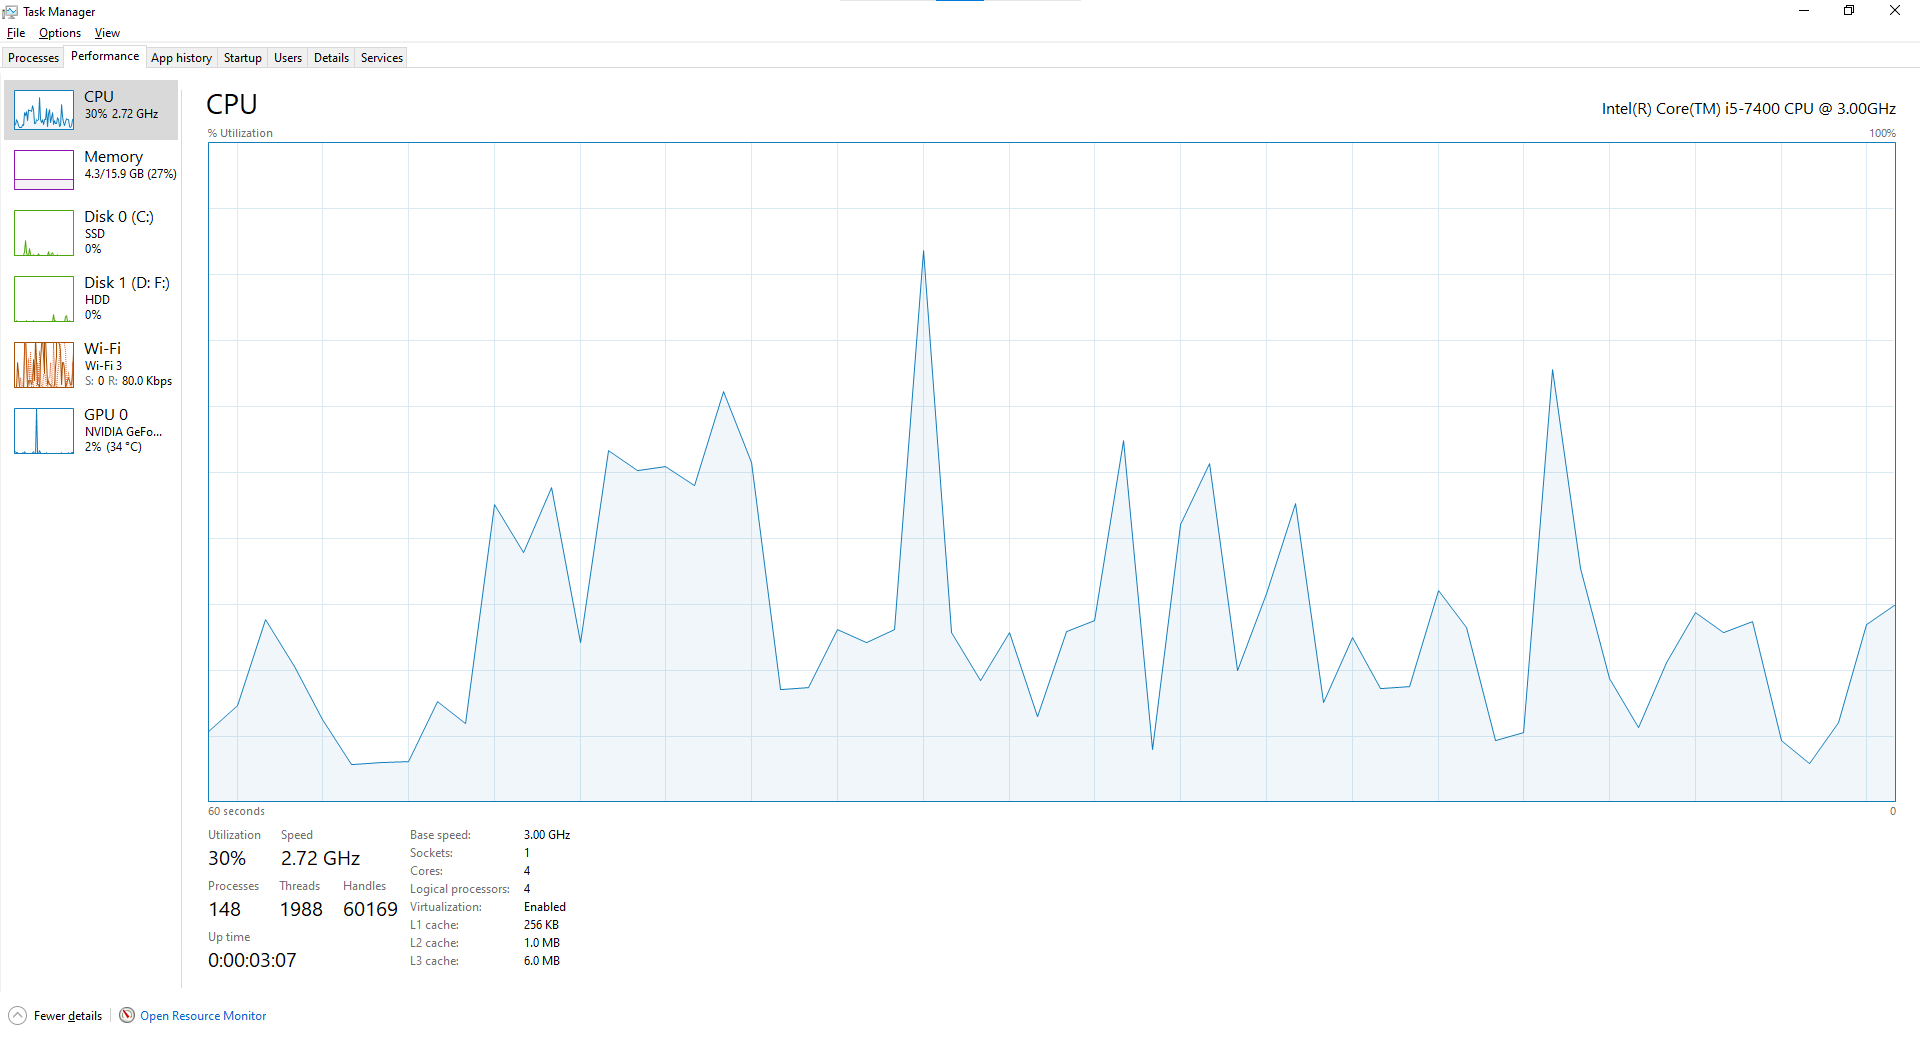Open Disk 1 (D: F:) HDD performance
Viewport: 1920px width, 1040px height.
(91, 298)
